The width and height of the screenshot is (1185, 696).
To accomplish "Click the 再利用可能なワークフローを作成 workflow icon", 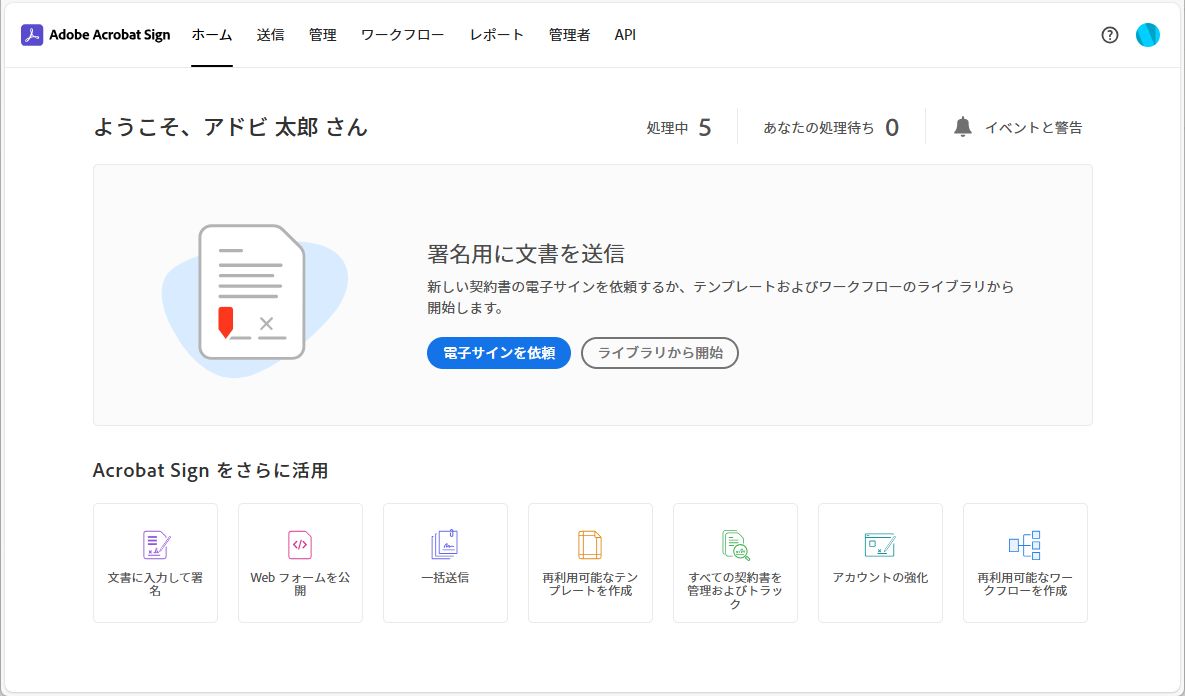I will pos(1025,545).
